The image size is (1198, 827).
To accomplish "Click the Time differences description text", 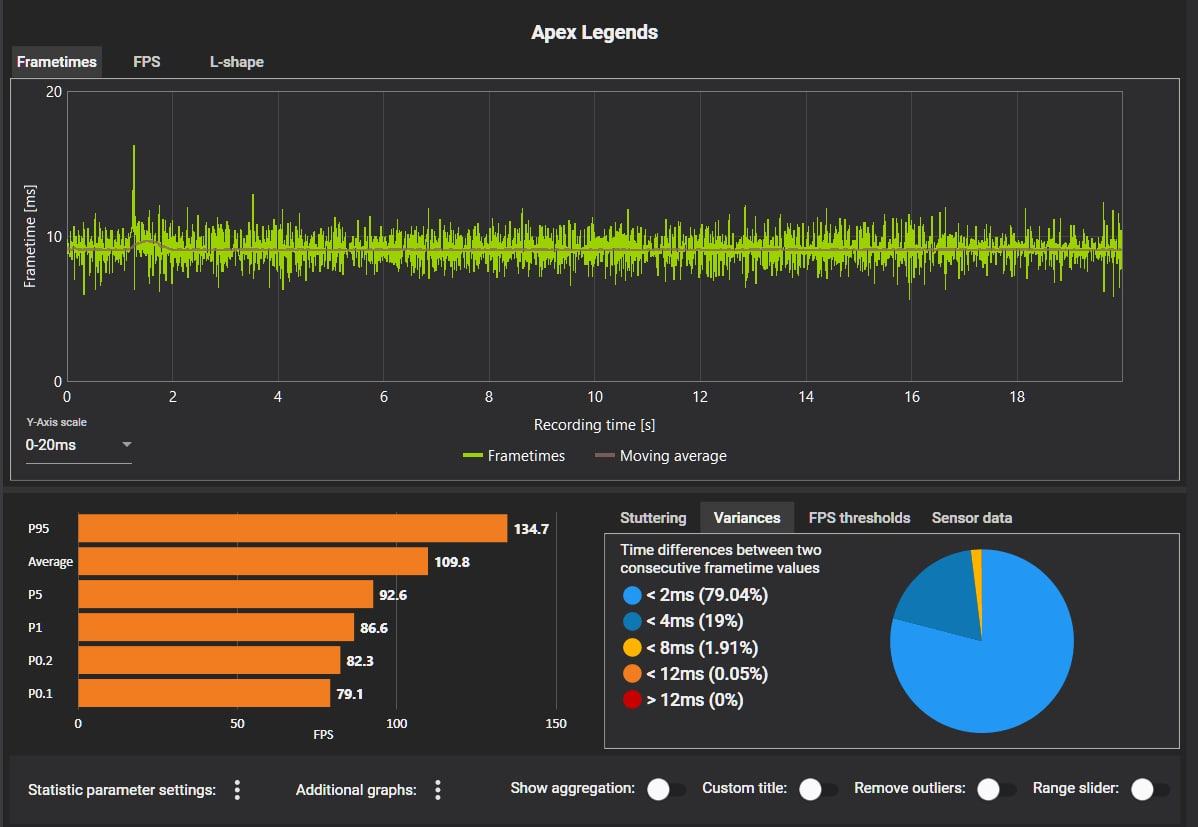I will tap(720, 559).
